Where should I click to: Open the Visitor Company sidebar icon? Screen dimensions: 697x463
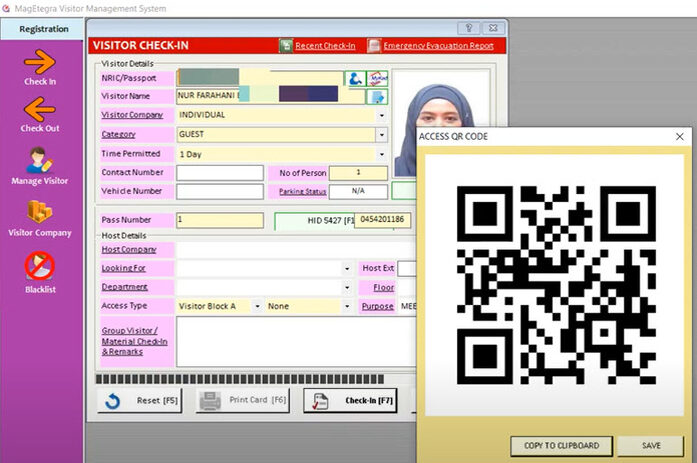coord(39,212)
